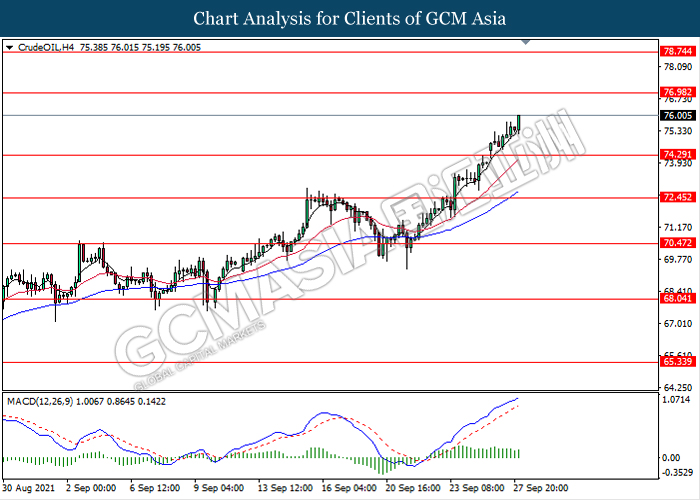Click the Chart Analysis for Clients title
The height and width of the screenshot is (500, 700).
pos(350,19)
